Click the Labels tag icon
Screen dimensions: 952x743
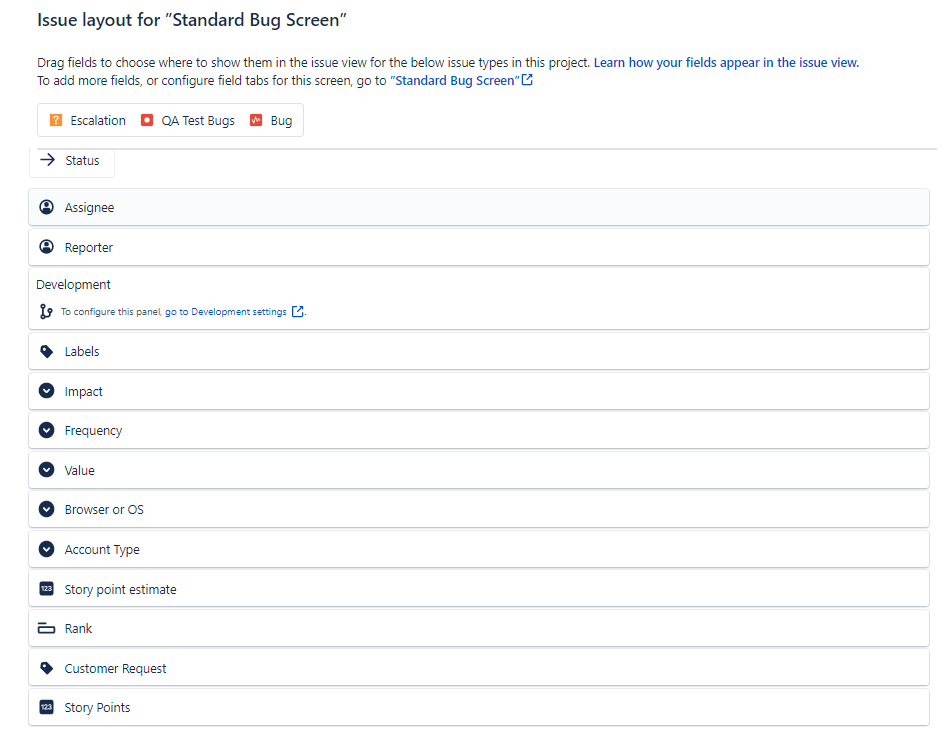click(x=46, y=352)
